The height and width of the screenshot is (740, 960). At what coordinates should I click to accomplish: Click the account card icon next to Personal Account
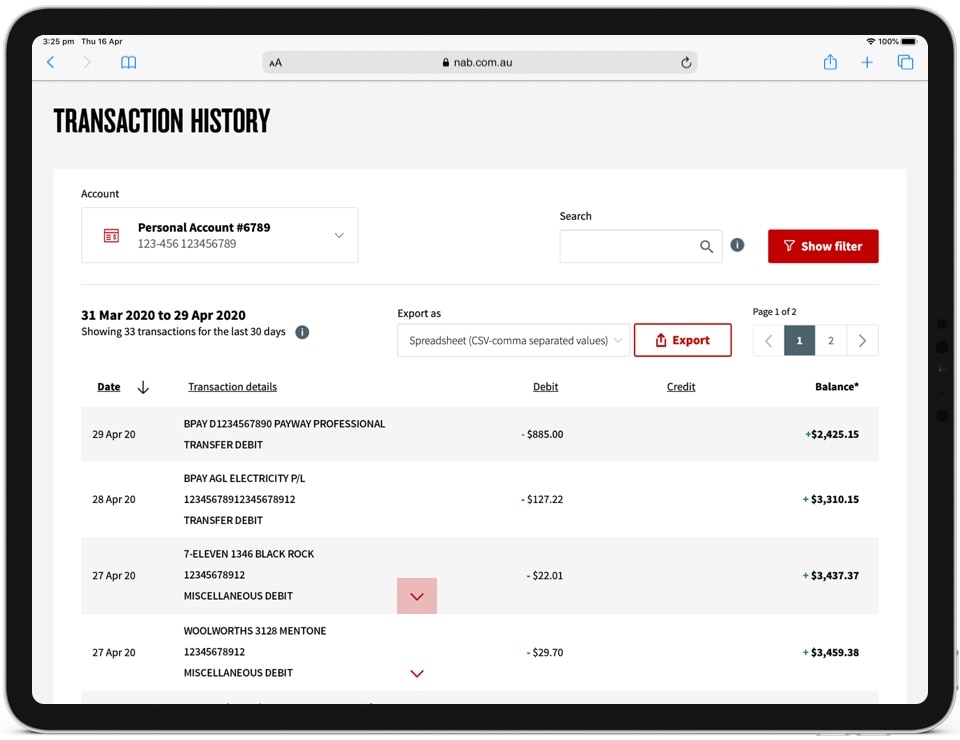coord(111,234)
